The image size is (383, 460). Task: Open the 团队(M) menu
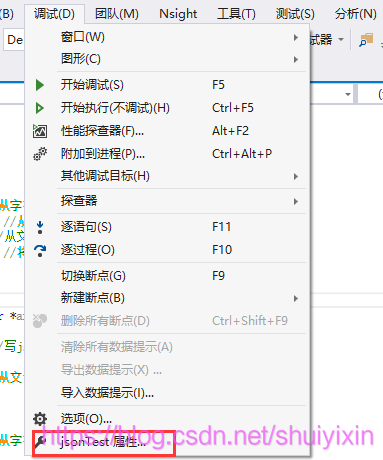pos(117,14)
